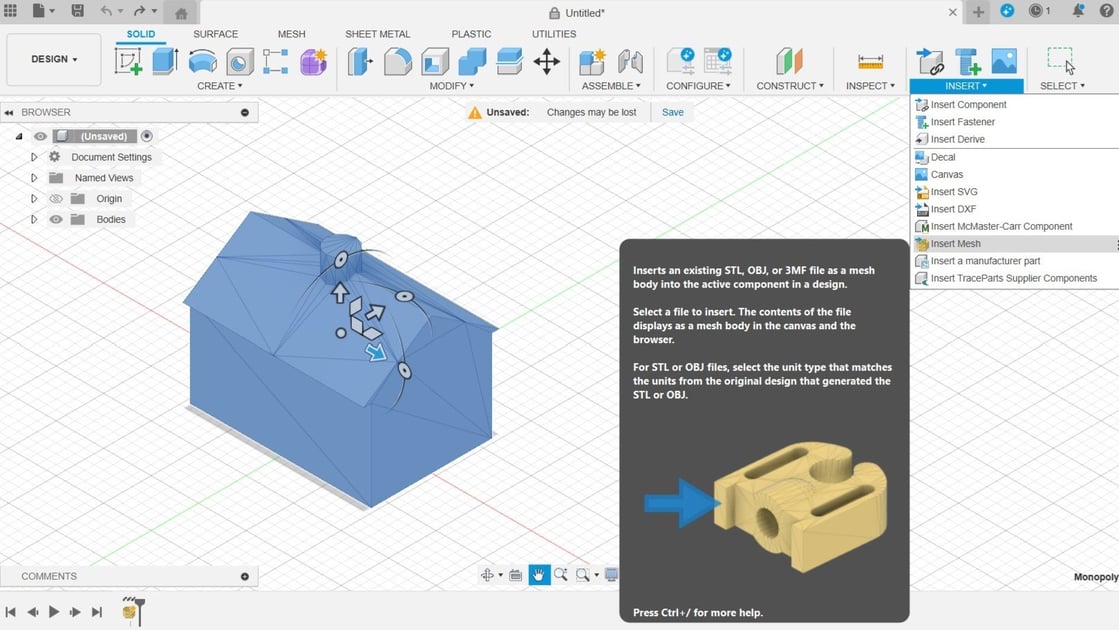This screenshot has height=630, width=1119.
Task: Expand the Bodies node in the browser
Action: 33,219
